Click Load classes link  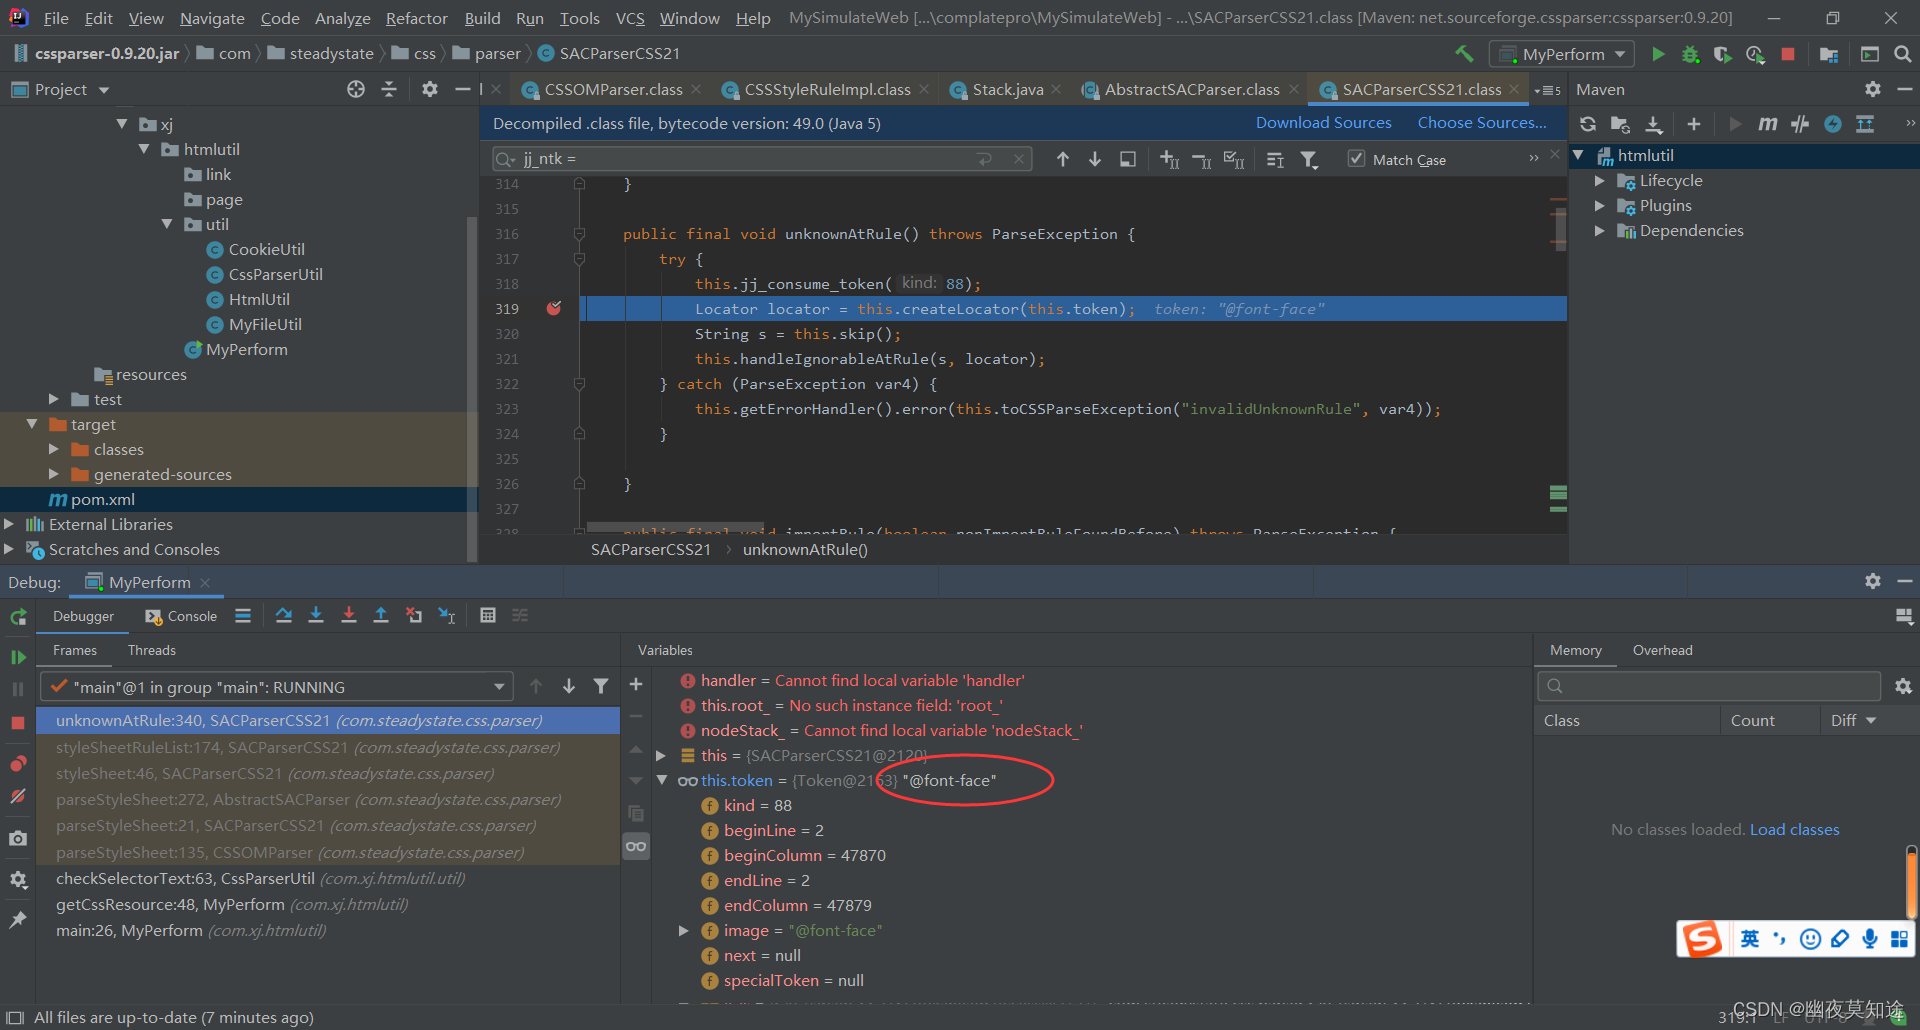pos(1794,829)
